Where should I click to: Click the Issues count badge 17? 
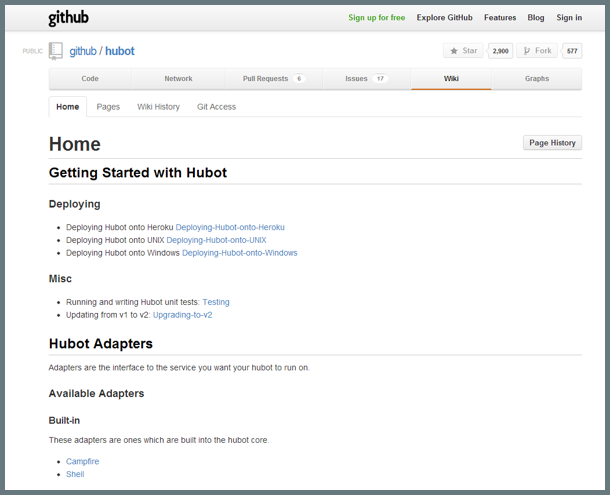380,79
